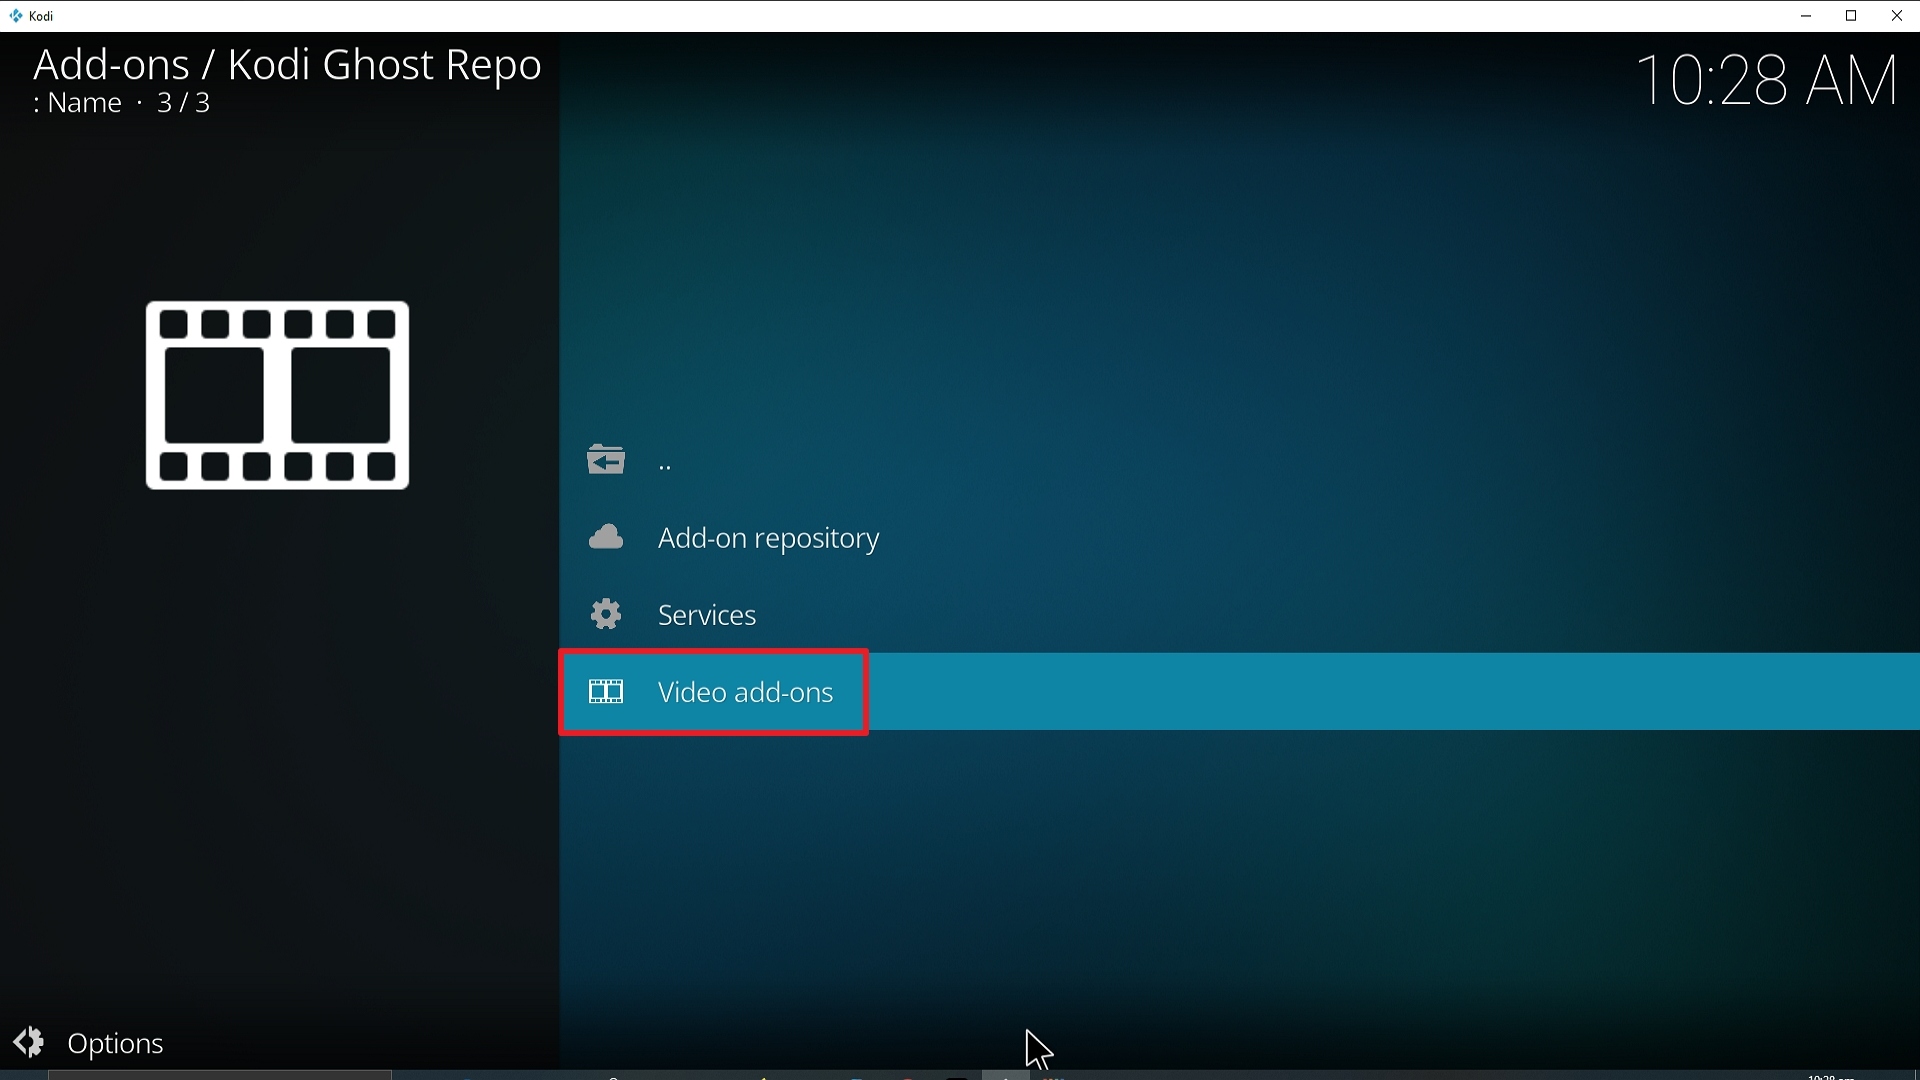This screenshot has height=1080, width=1920.
Task: Maximize the Kodi window
Action: tap(1851, 16)
